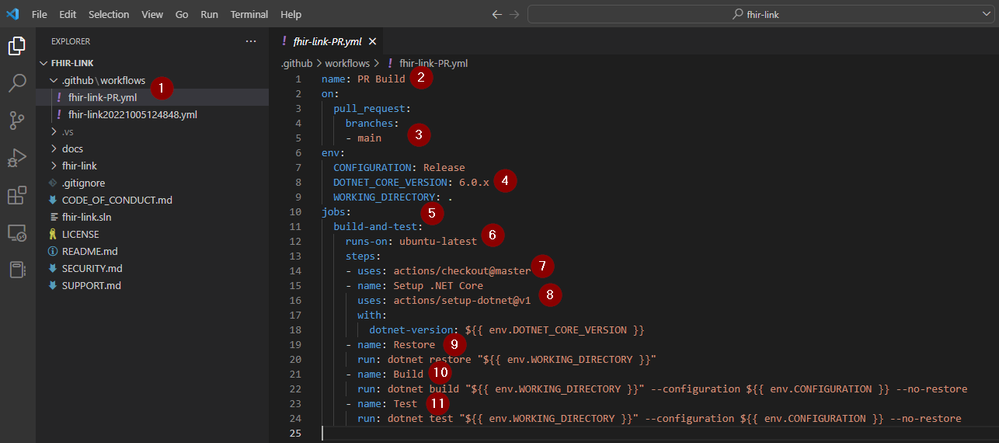
Task: Click the 'actions/setup-dotnet@v1' line
Action: [444, 300]
